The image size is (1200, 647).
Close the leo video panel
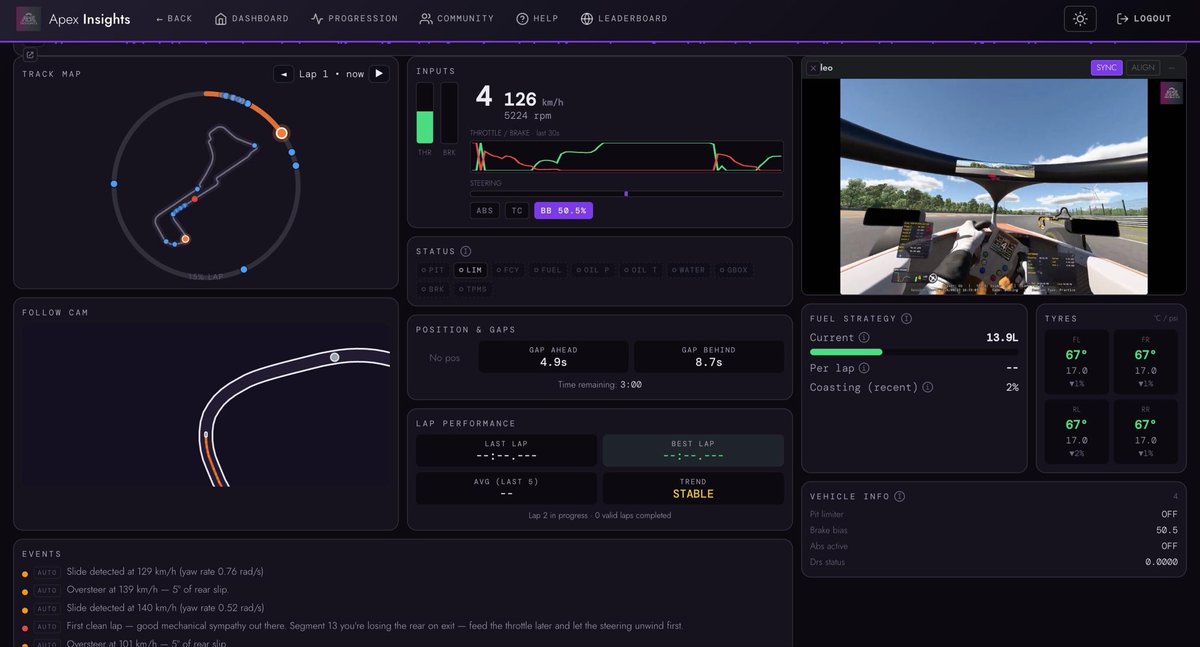pyautogui.click(x=813, y=68)
